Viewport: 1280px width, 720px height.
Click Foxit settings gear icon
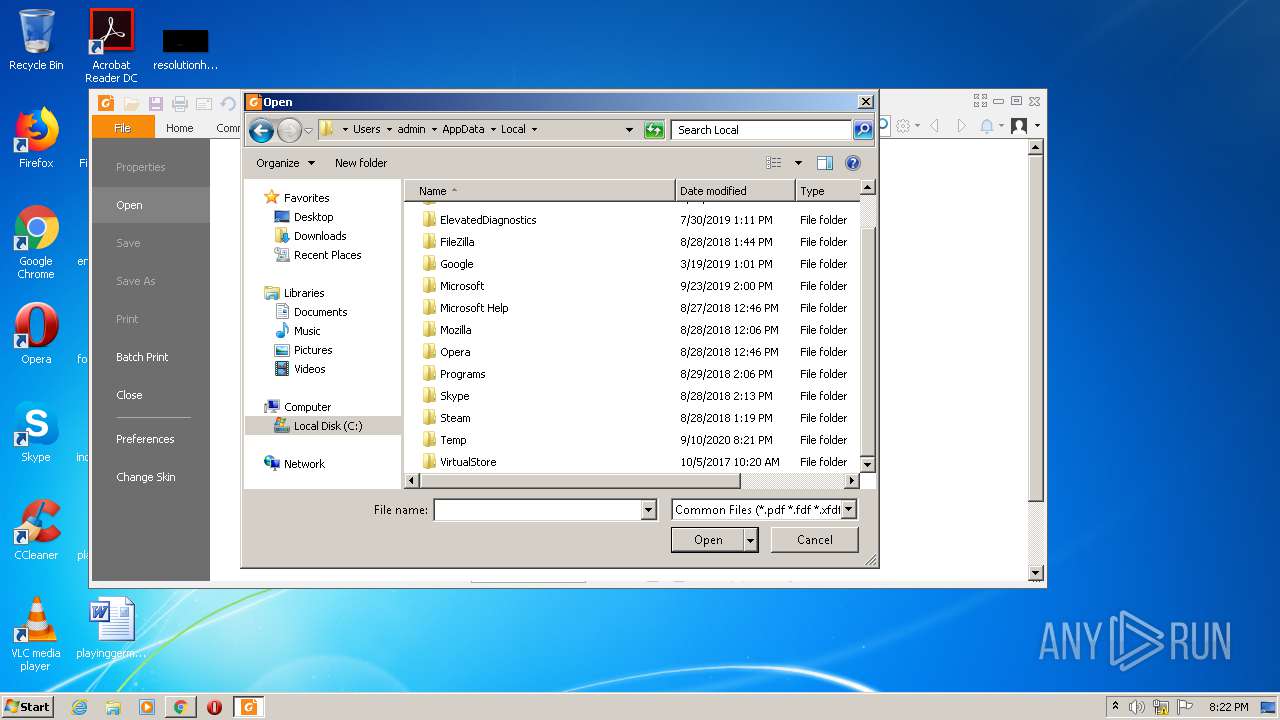903,126
